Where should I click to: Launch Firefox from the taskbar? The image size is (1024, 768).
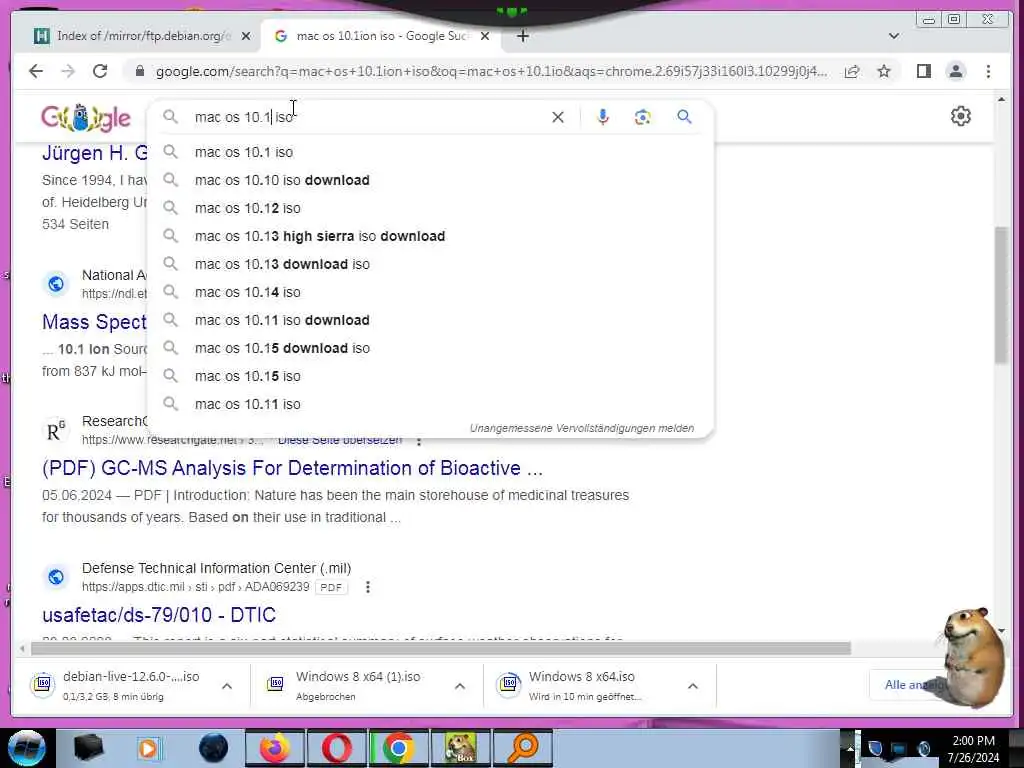pyautogui.click(x=274, y=748)
